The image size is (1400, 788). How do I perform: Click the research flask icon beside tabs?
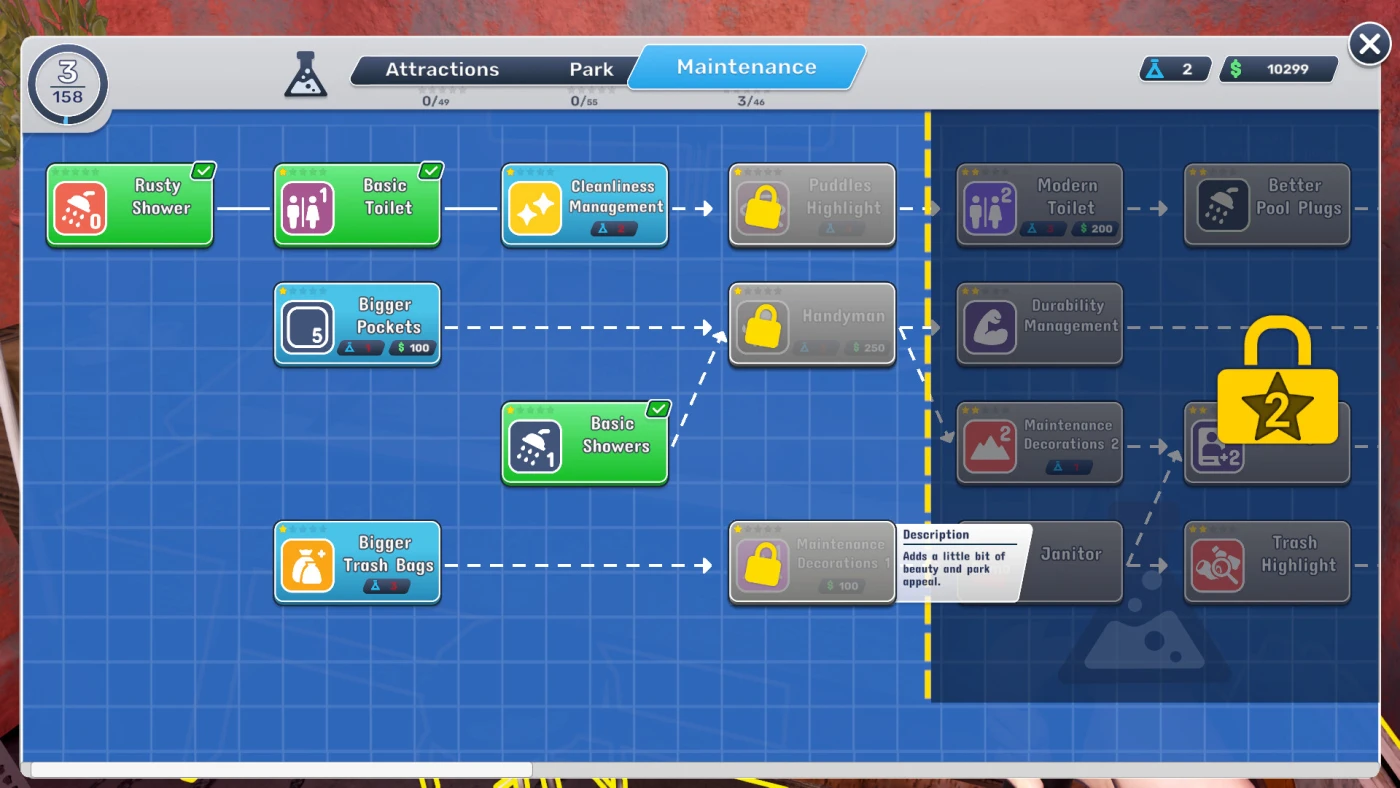click(x=305, y=74)
